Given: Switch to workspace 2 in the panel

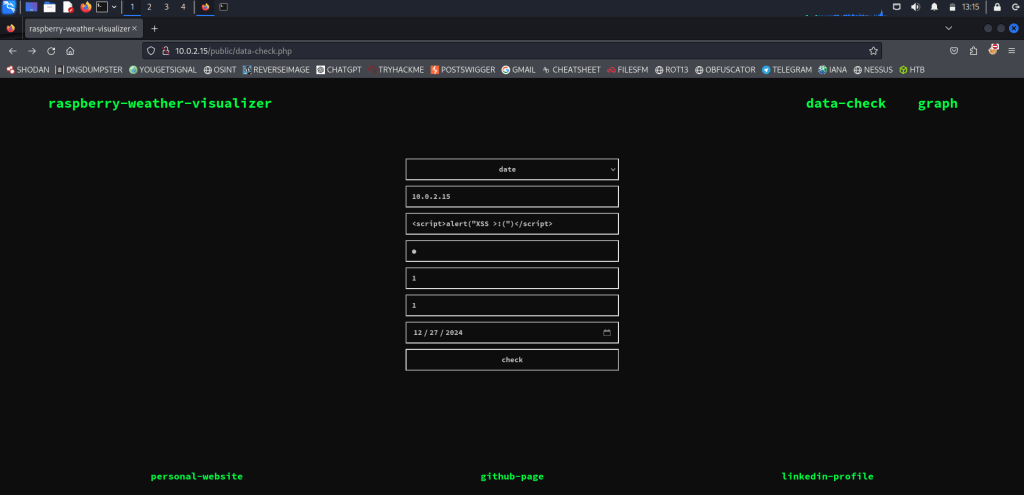Looking at the screenshot, I should click(149, 7).
